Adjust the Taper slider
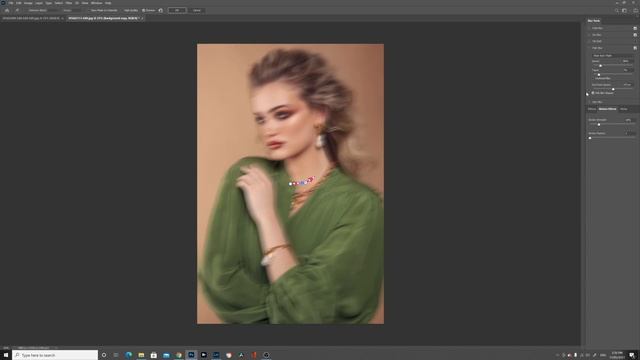Screen dimensions: 640x360 click(x=599, y=75)
